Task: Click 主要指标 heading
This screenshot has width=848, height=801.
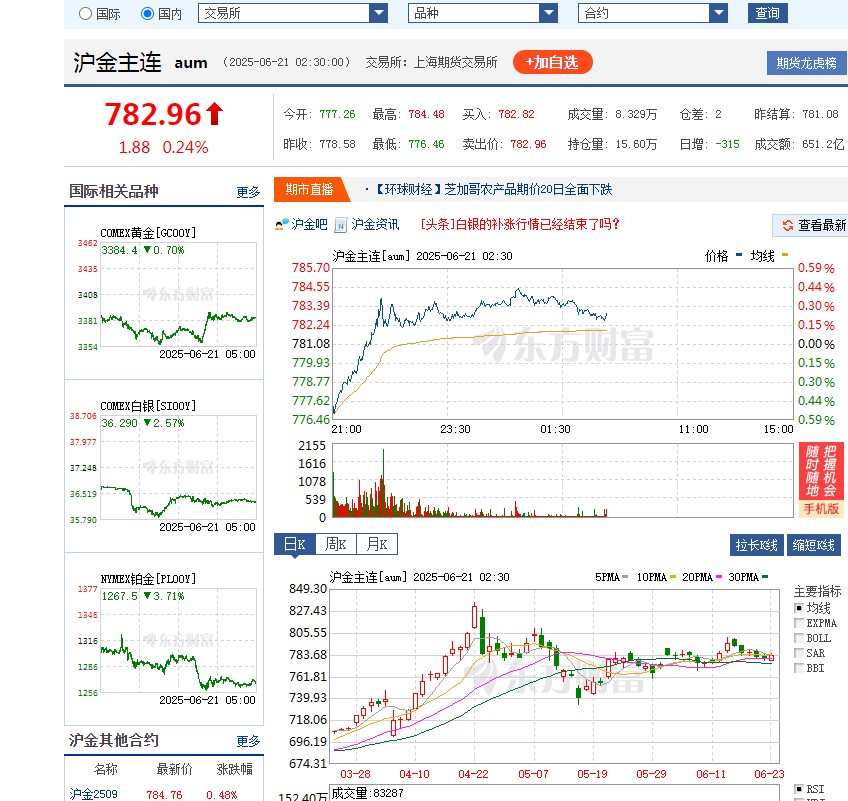Action: coord(817,591)
